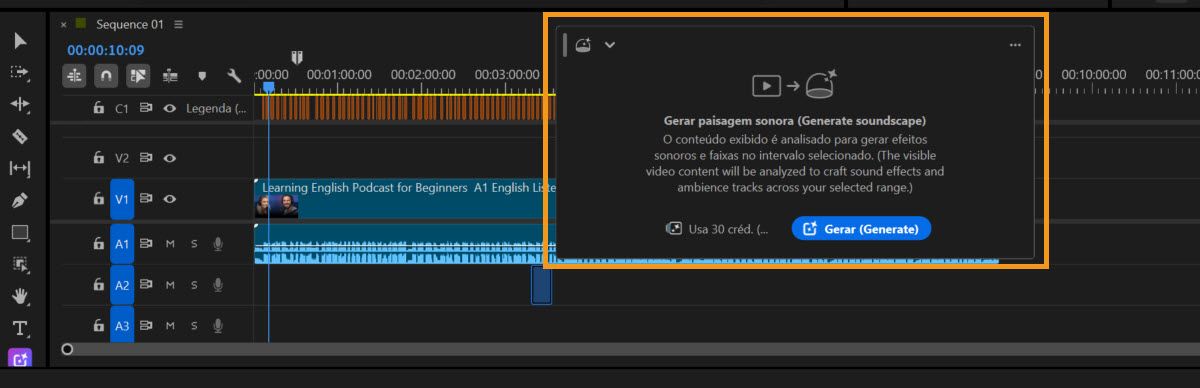This screenshot has width=1200, height=388.
Task: Enable voice-over record on A1 track
Action: 218,243
